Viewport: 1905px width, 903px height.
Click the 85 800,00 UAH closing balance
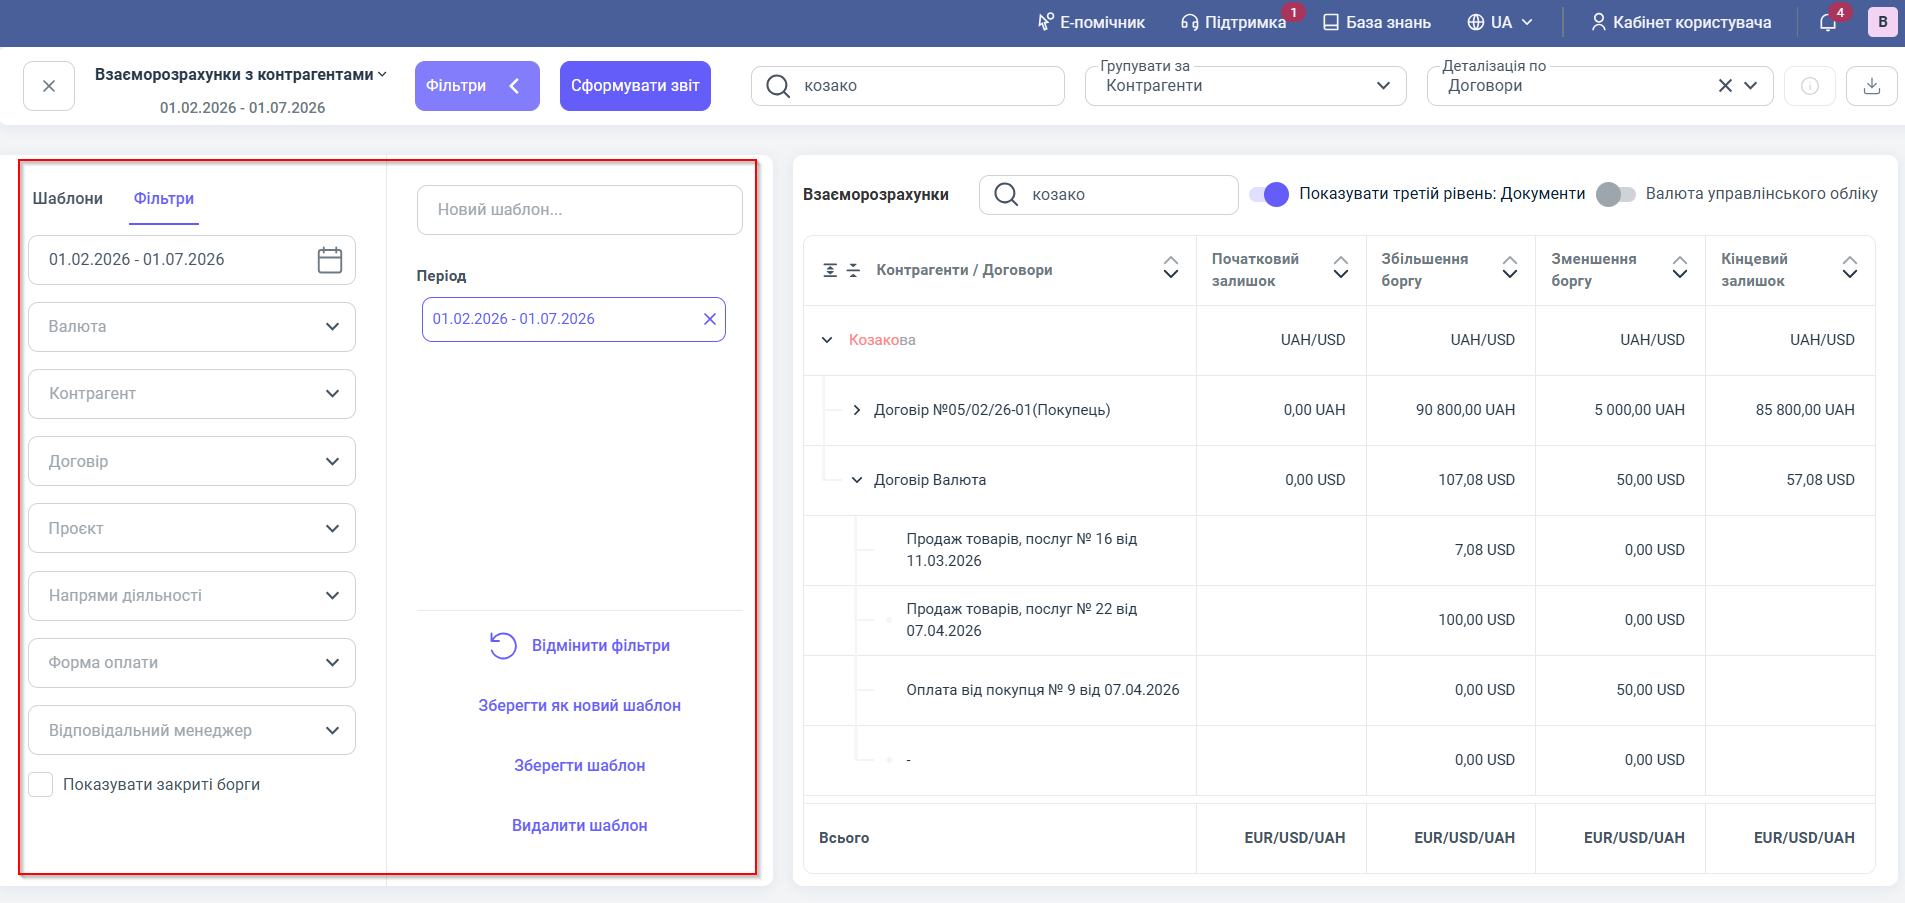1805,411
